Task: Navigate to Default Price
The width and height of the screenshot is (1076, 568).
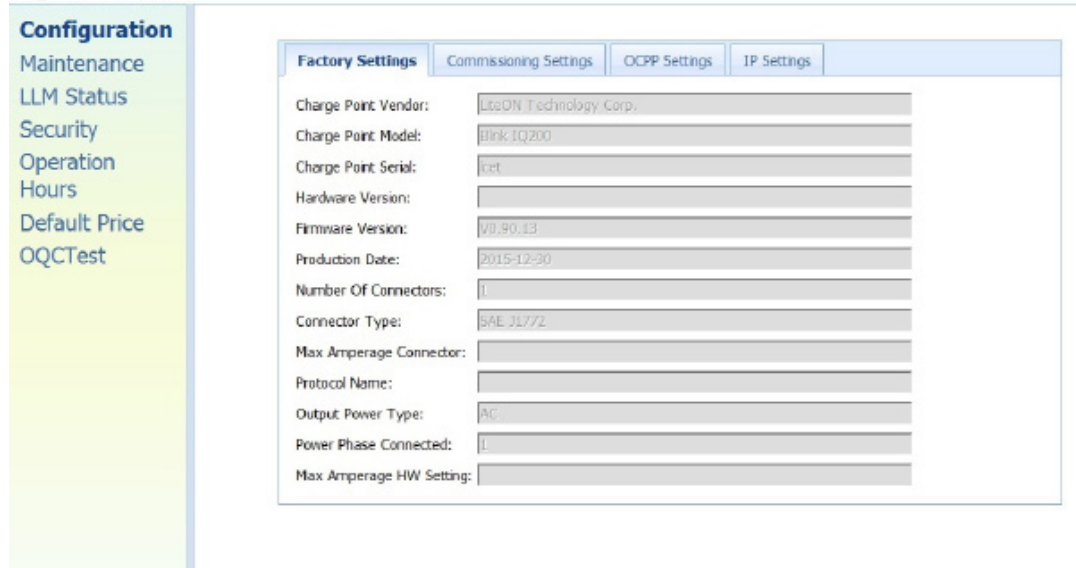Action: click(x=82, y=223)
